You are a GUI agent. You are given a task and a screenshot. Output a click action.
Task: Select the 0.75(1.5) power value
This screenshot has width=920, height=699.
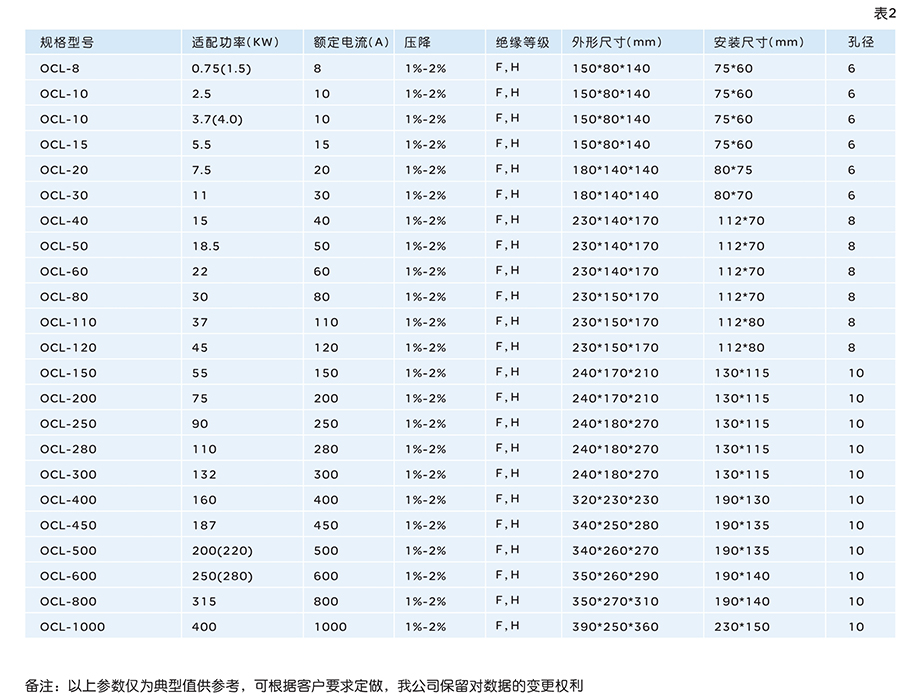[220, 68]
